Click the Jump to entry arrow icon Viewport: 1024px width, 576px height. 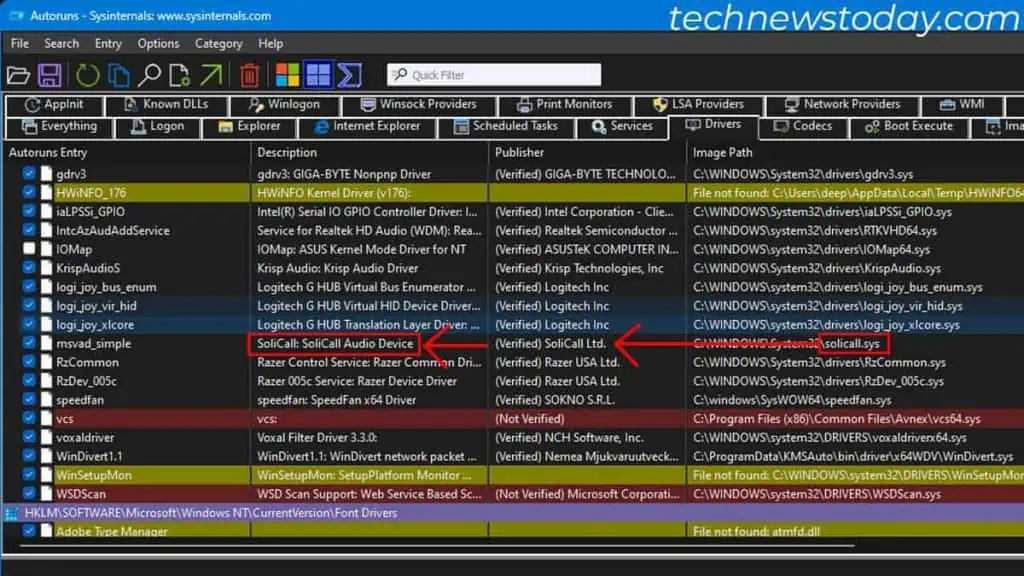[x=211, y=75]
